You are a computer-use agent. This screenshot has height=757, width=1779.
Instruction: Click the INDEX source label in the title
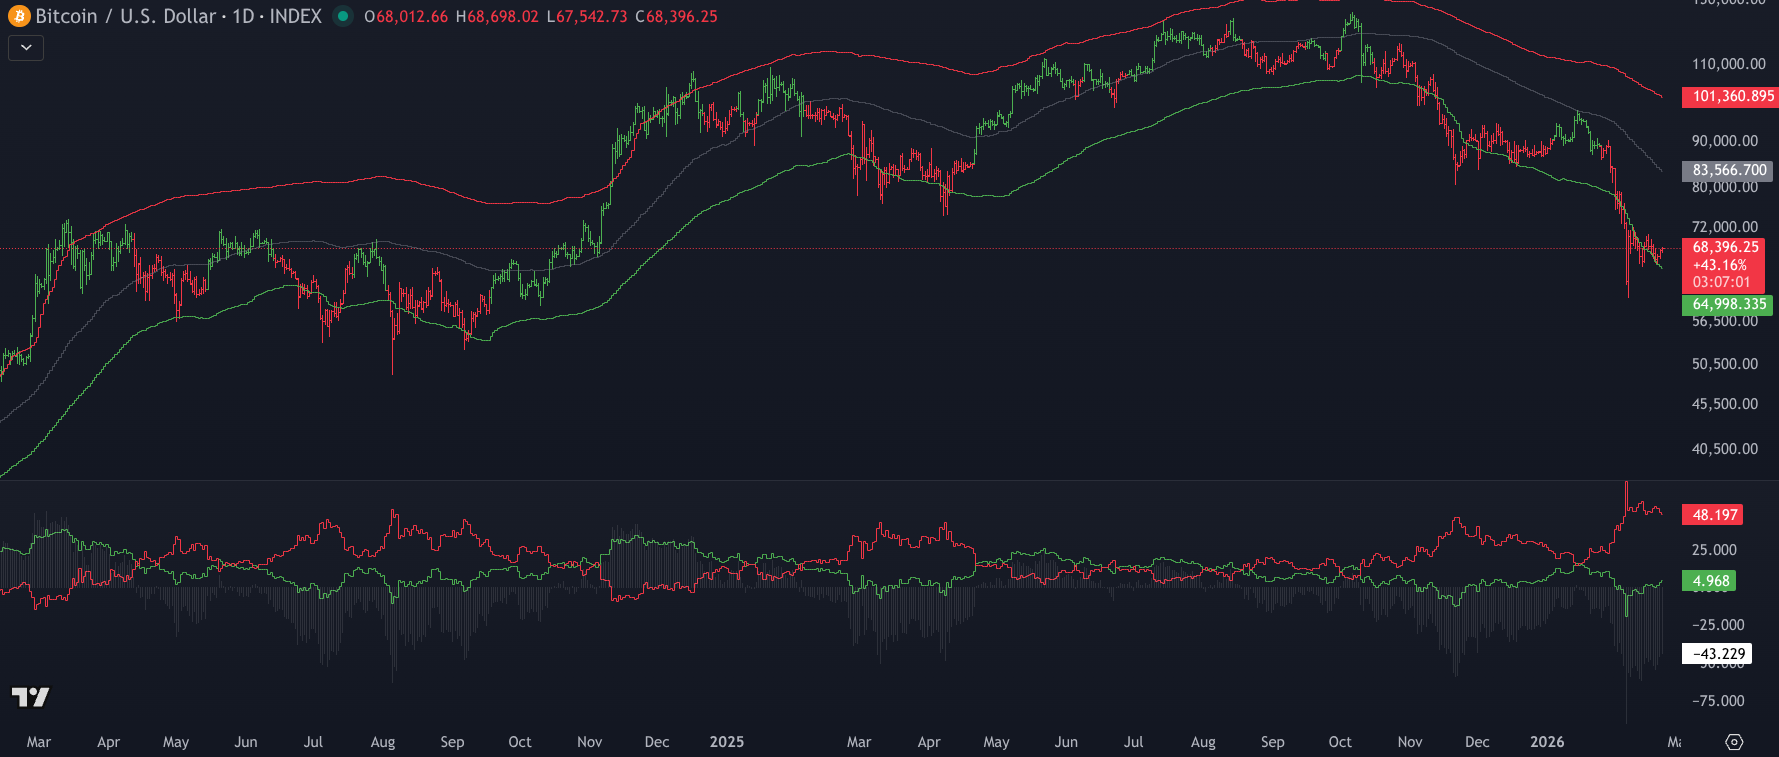point(296,16)
